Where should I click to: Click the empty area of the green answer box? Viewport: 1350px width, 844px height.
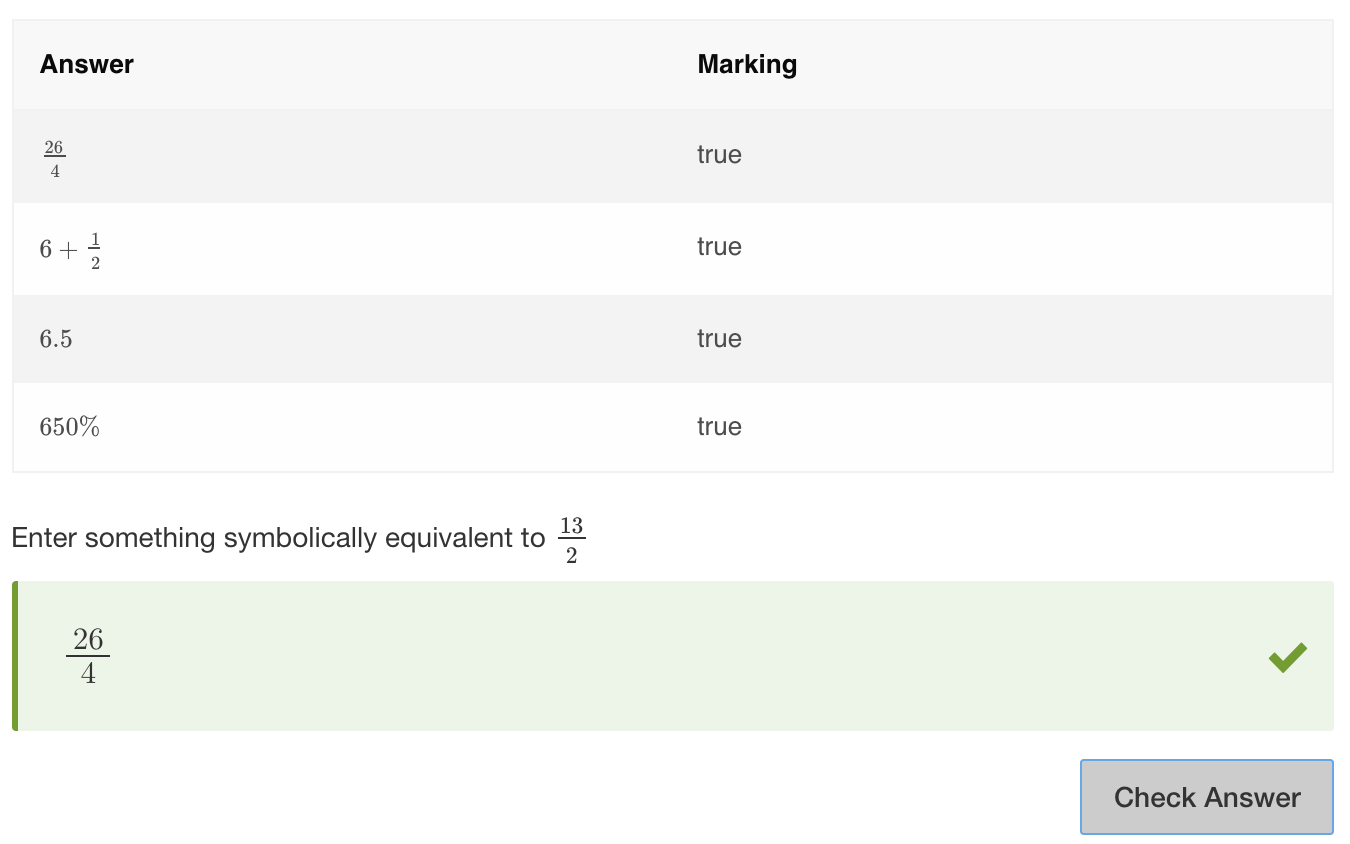(x=680, y=656)
